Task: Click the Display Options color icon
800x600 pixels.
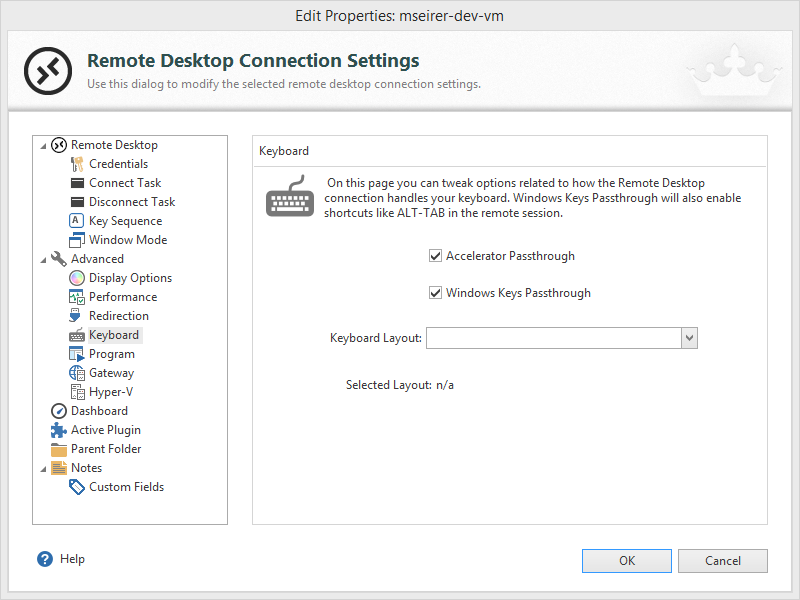Action: tap(77, 278)
